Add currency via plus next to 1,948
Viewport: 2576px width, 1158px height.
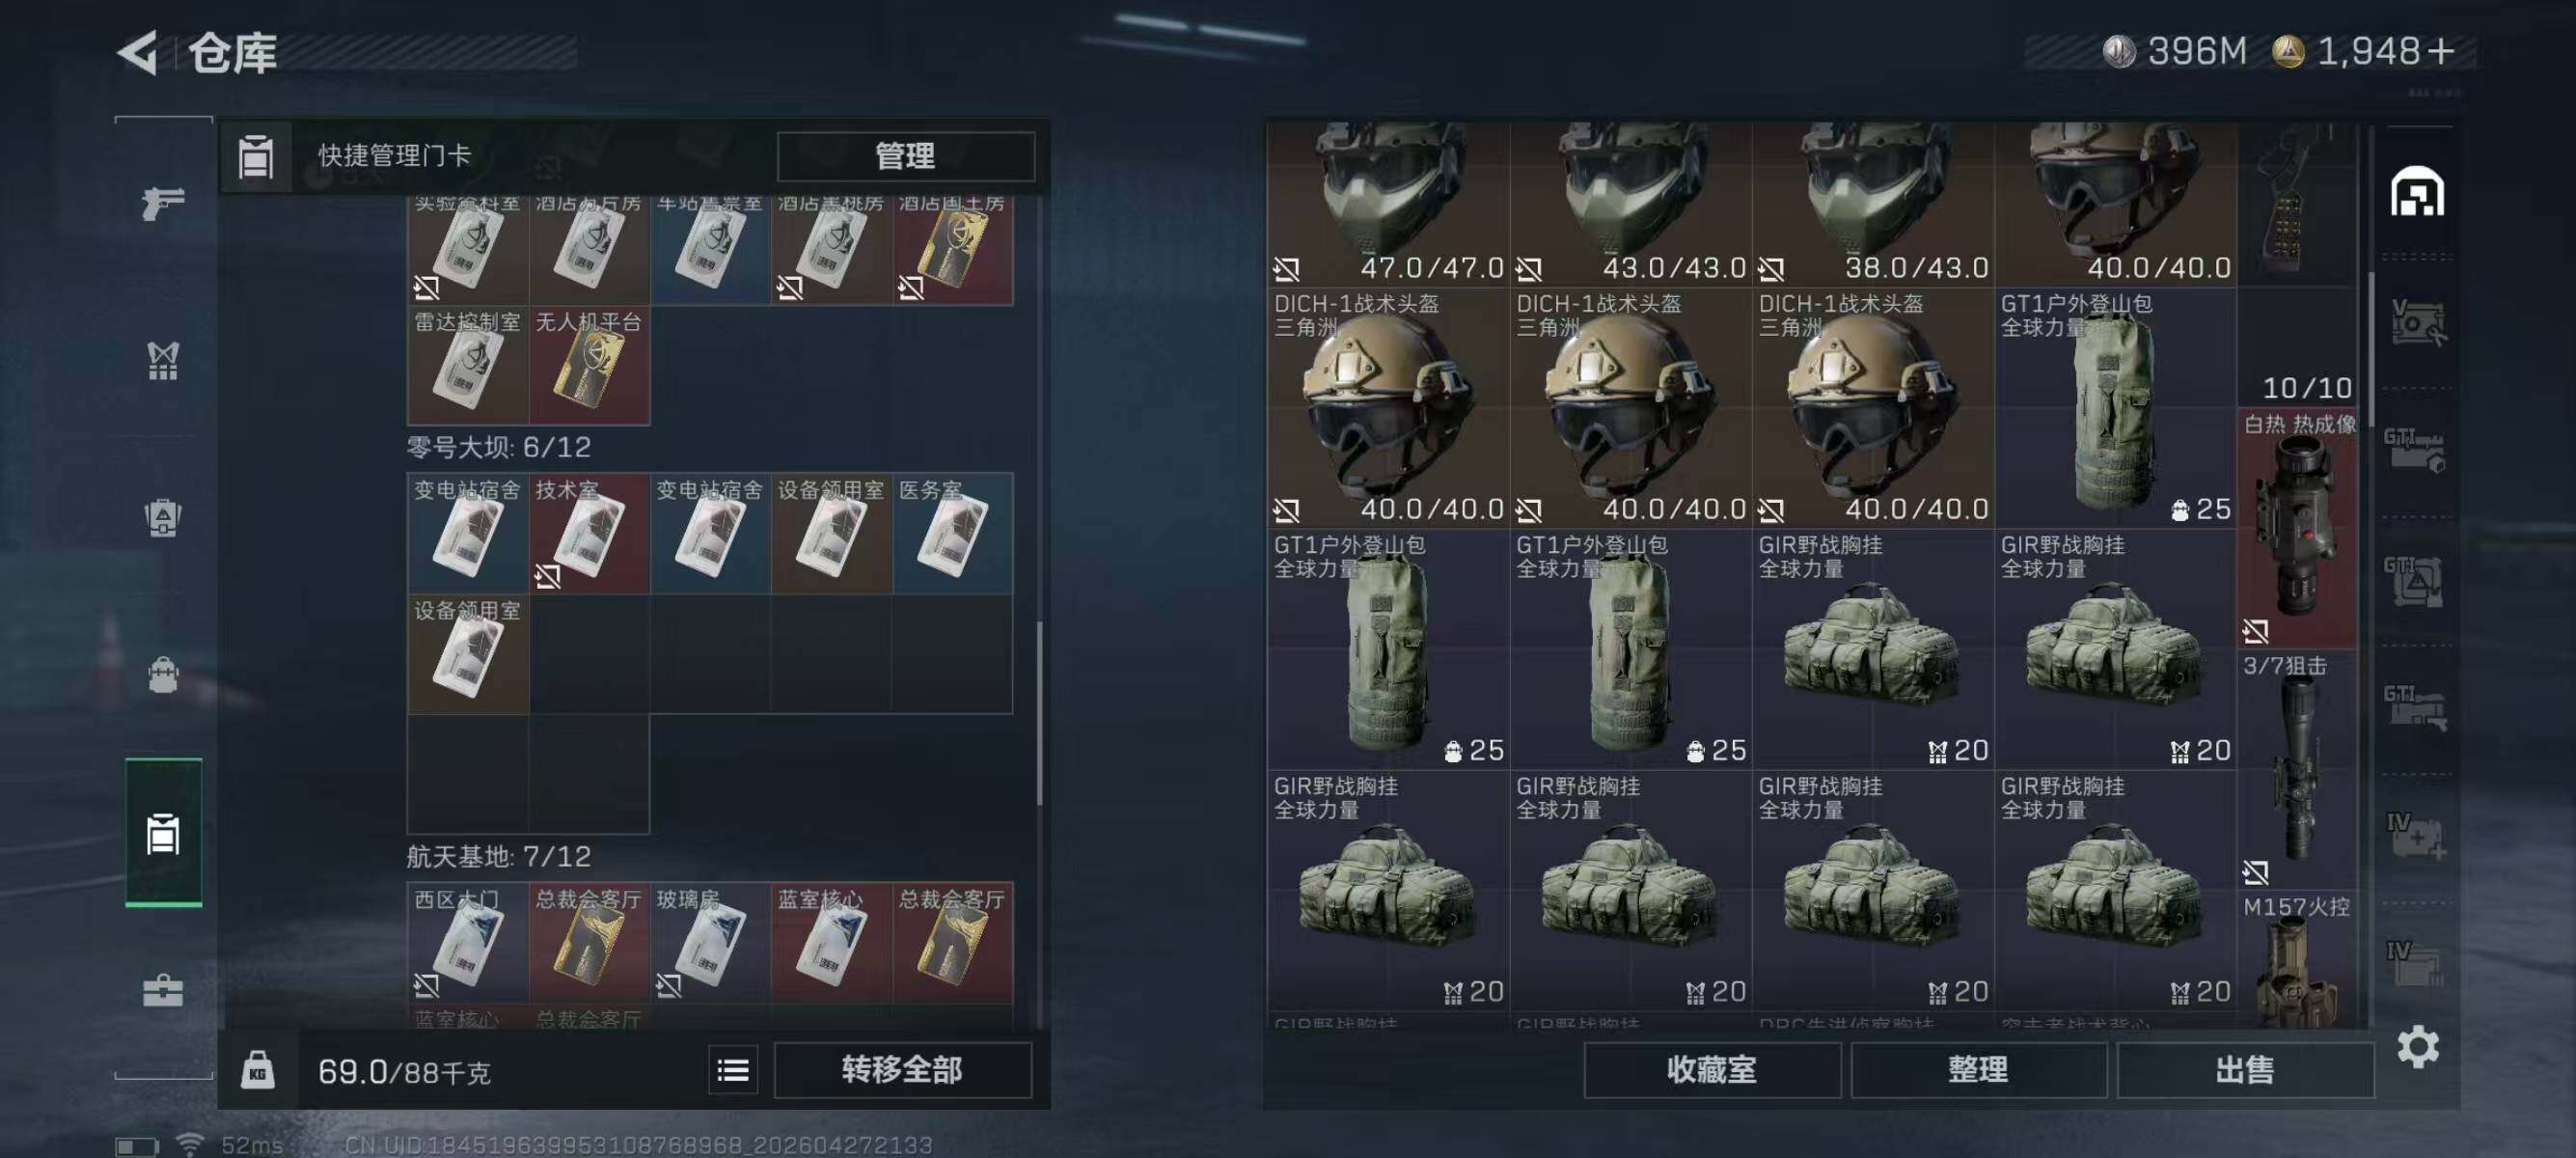pyautogui.click(x=2440, y=51)
